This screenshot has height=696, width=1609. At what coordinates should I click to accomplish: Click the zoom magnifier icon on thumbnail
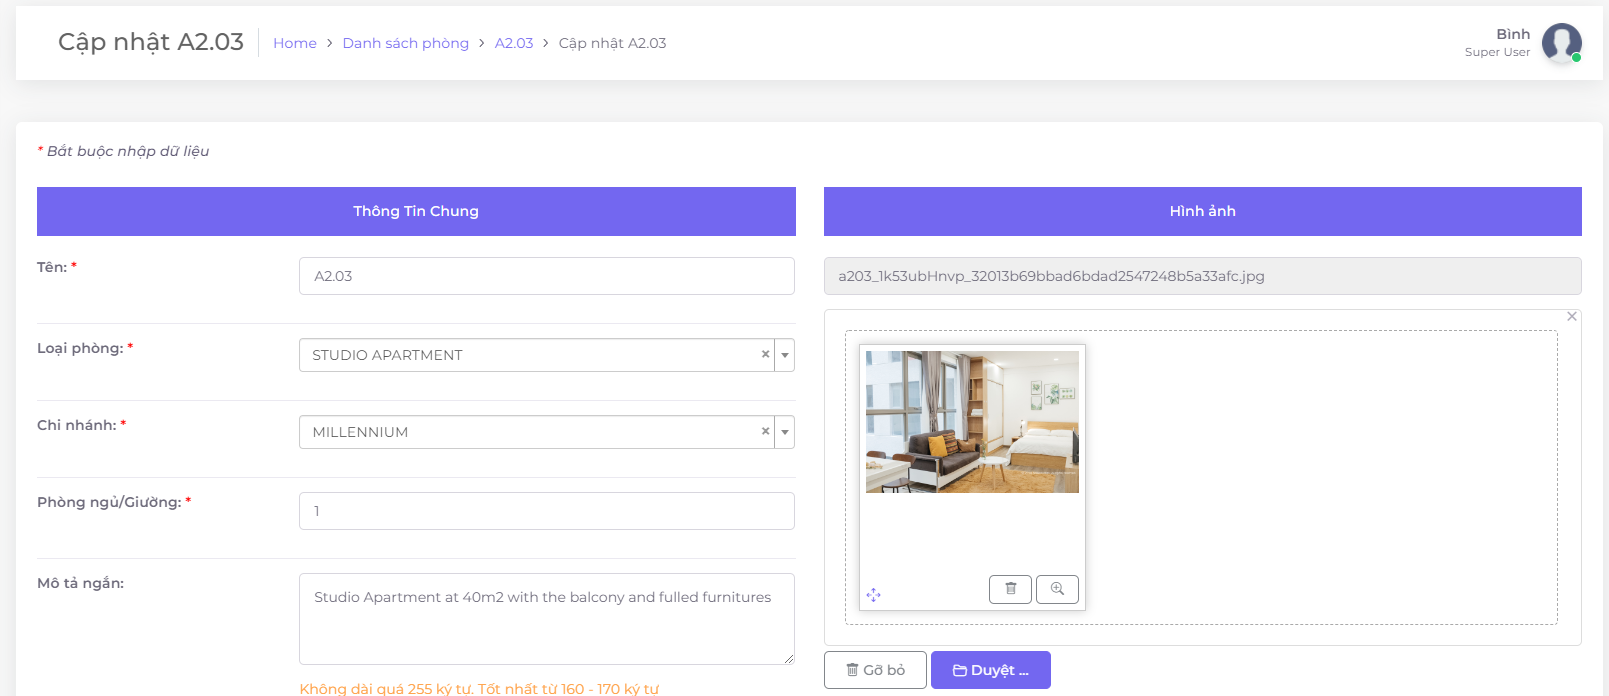point(1057,589)
